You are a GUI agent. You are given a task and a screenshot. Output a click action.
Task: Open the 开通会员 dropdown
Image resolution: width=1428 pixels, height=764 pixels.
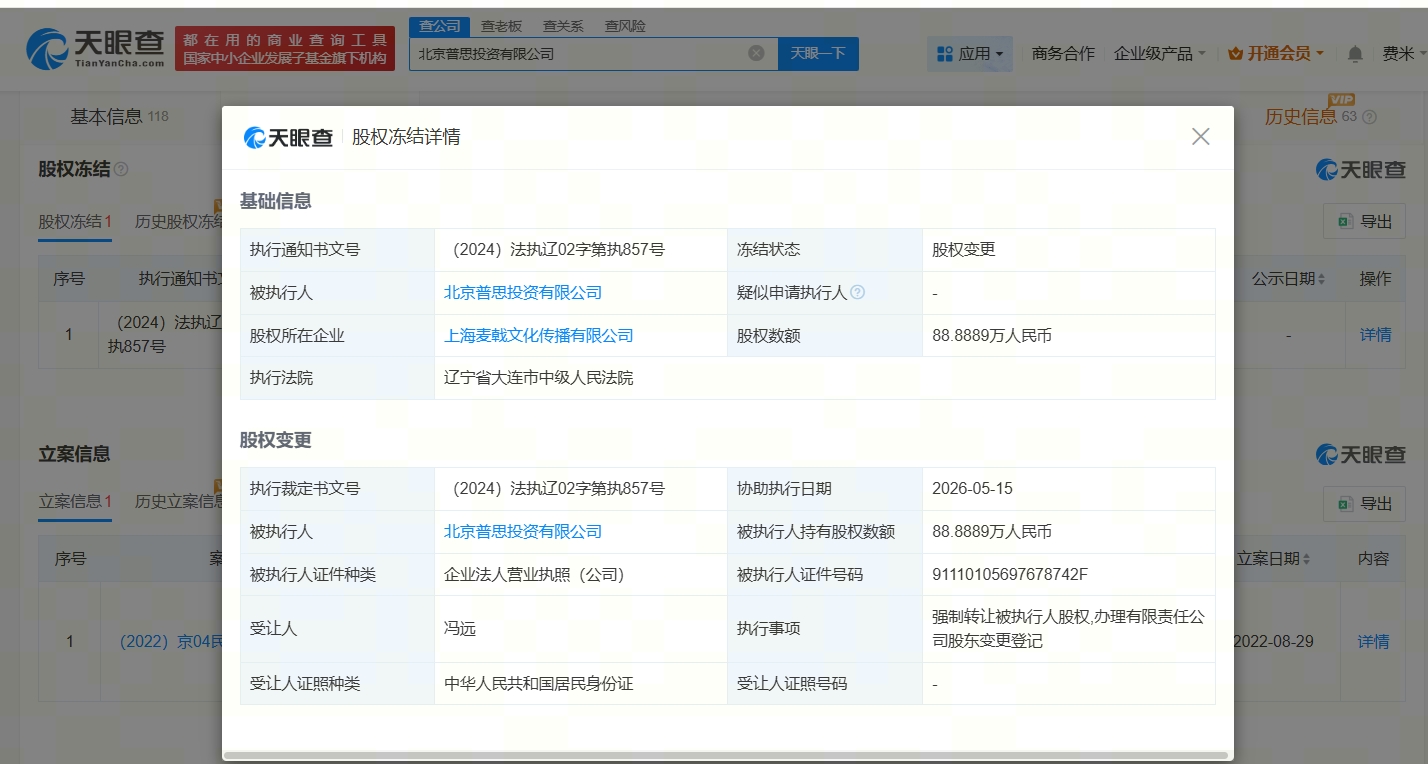click(x=1276, y=53)
